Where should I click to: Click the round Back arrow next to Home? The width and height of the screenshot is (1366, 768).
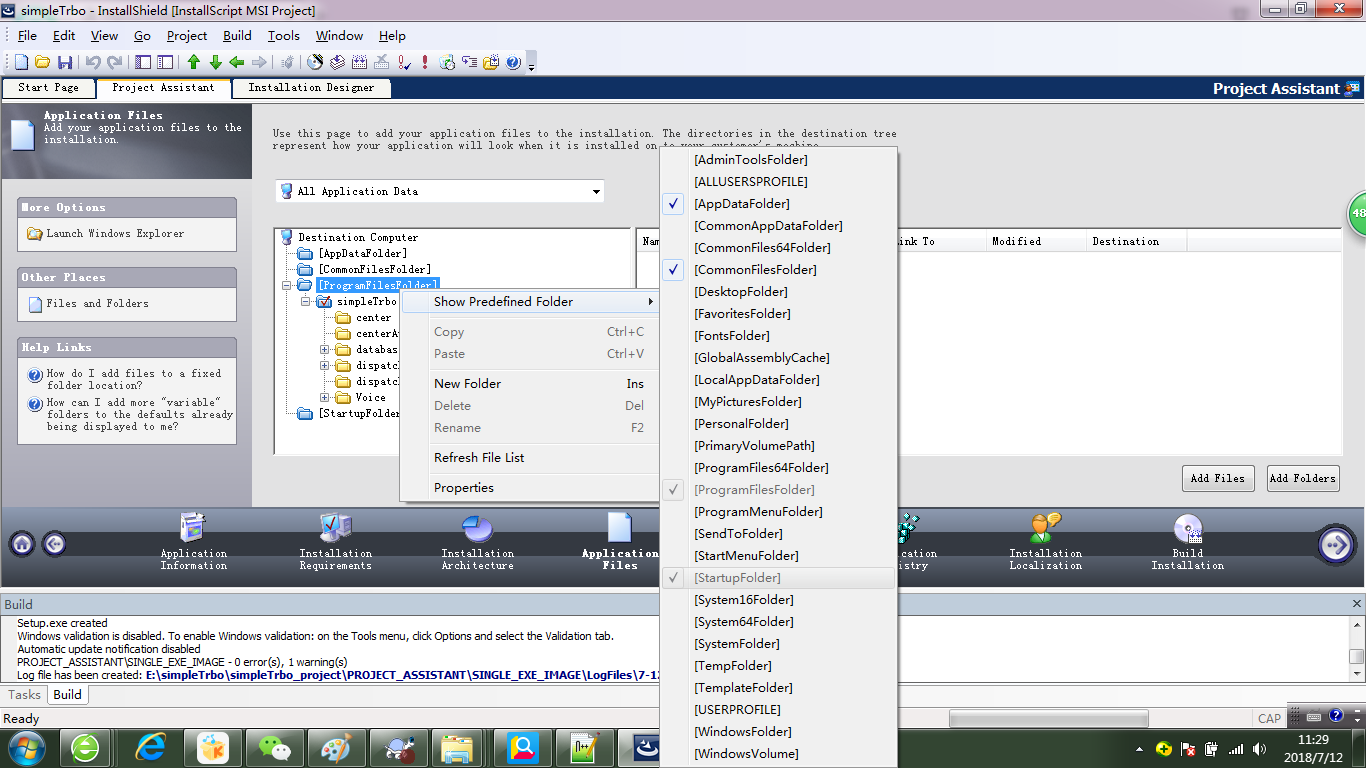pyautogui.click(x=54, y=544)
